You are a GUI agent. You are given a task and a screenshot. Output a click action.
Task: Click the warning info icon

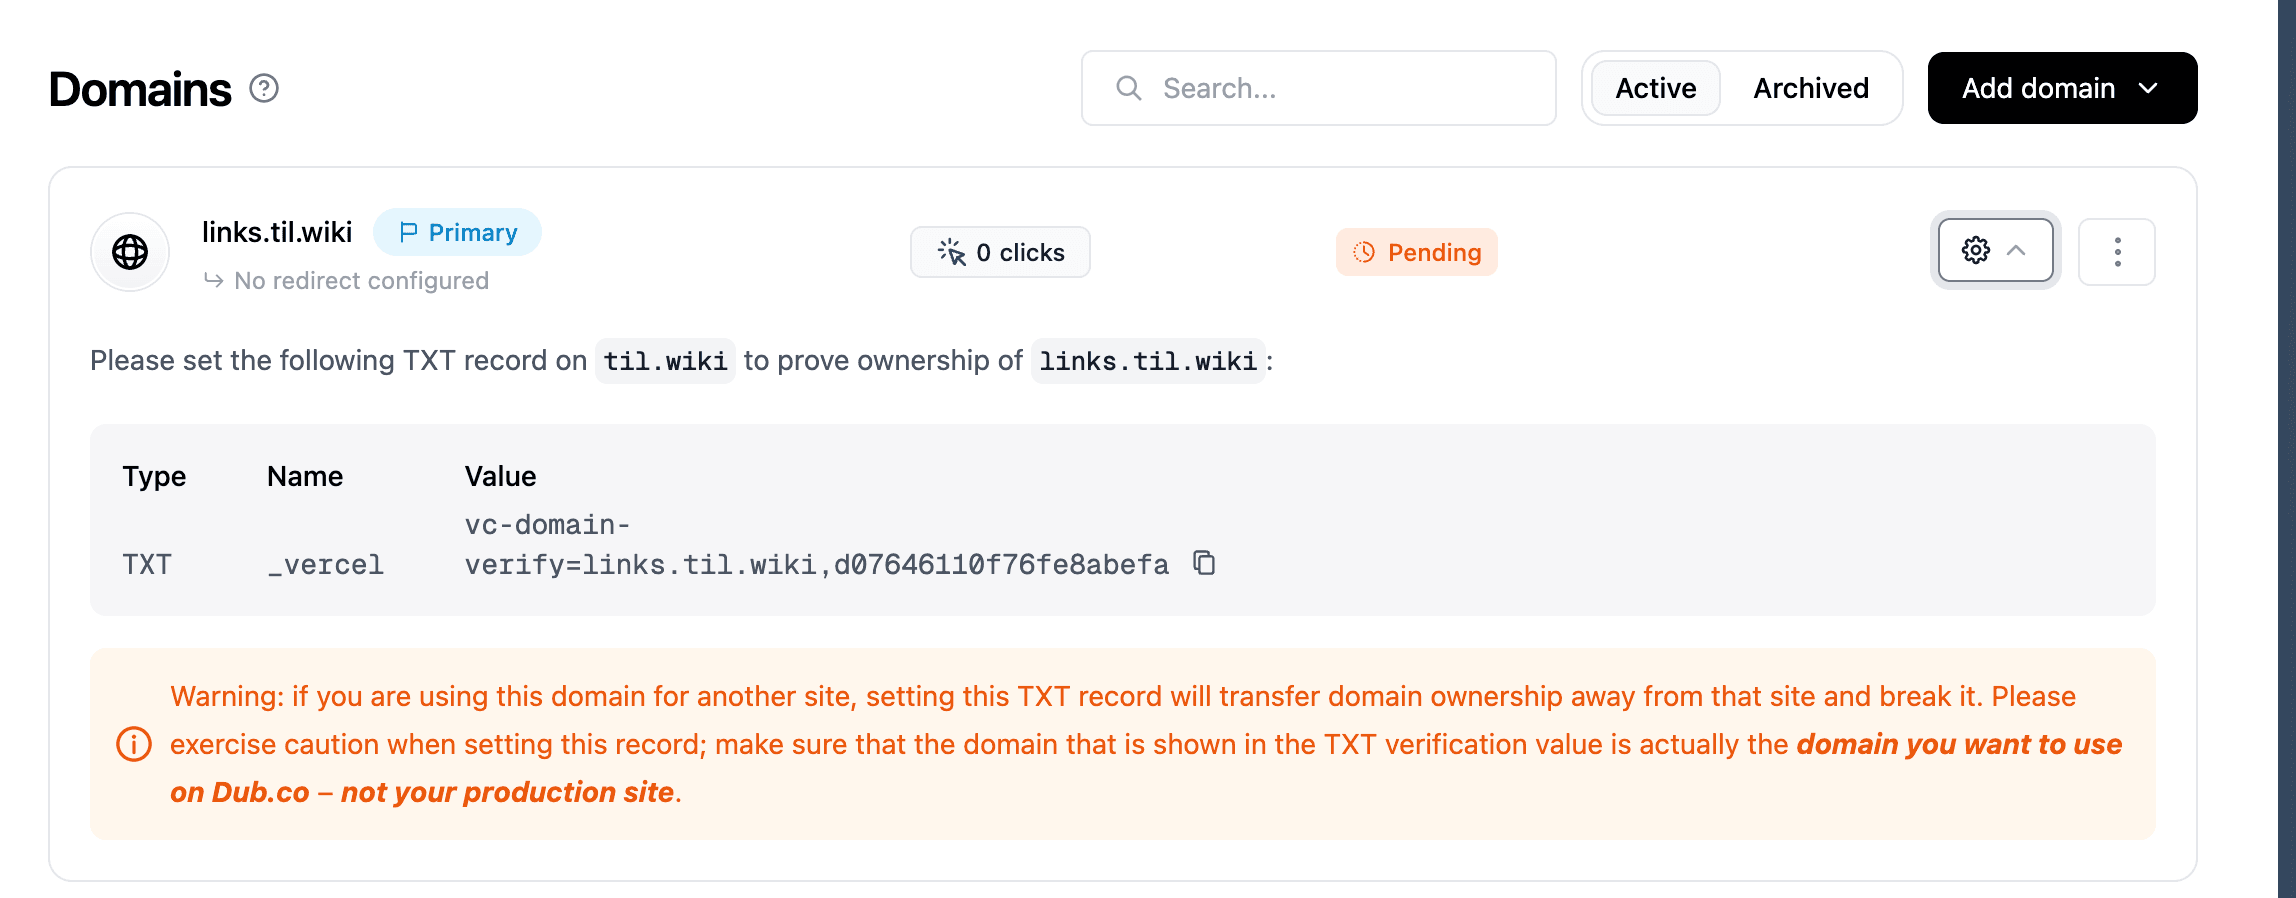pos(134,744)
